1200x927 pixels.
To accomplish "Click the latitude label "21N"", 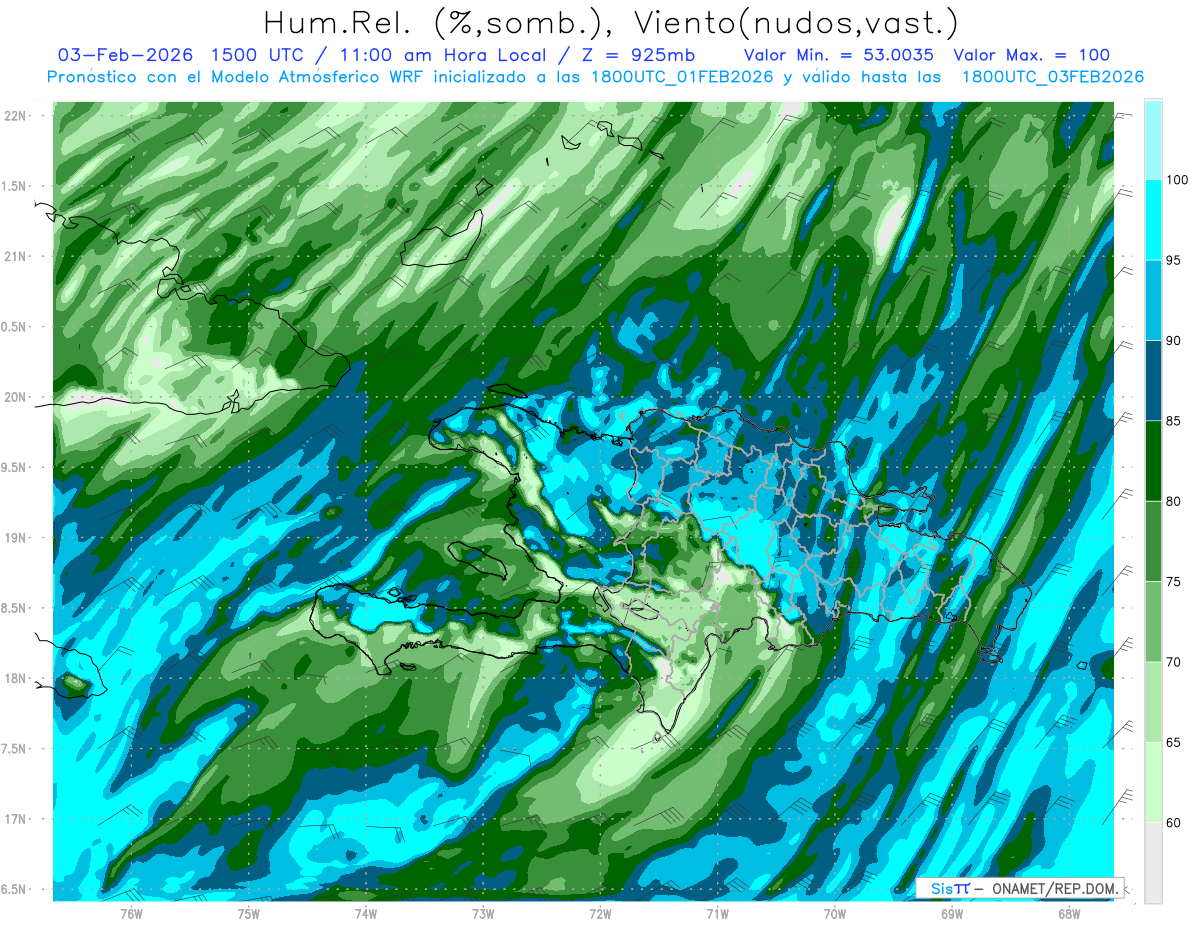I will pyautogui.click(x=16, y=256).
